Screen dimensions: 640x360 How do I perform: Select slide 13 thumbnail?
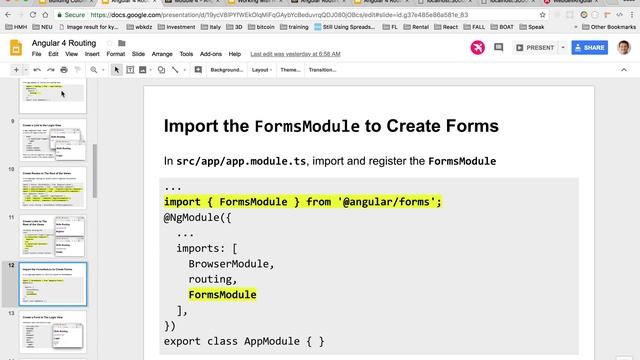pos(53,332)
